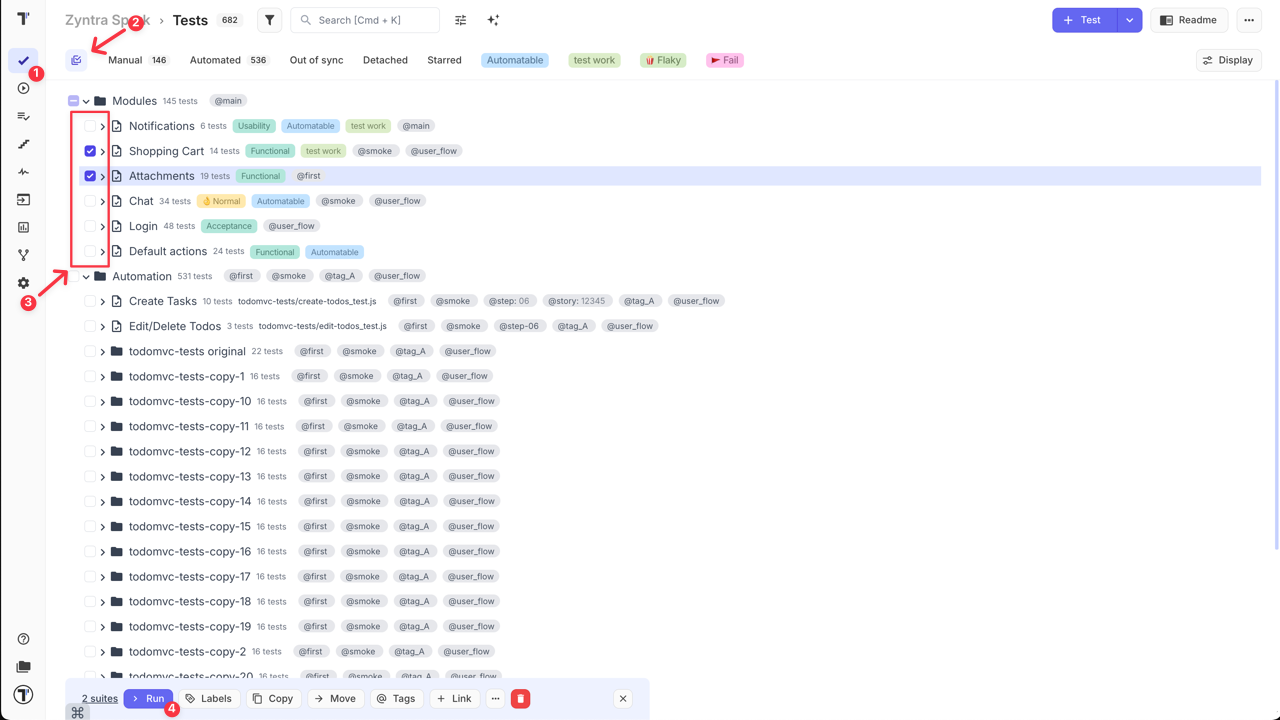Open the Starred tests tab
The width and height of the screenshot is (1280, 720).
pyautogui.click(x=444, y=60)
